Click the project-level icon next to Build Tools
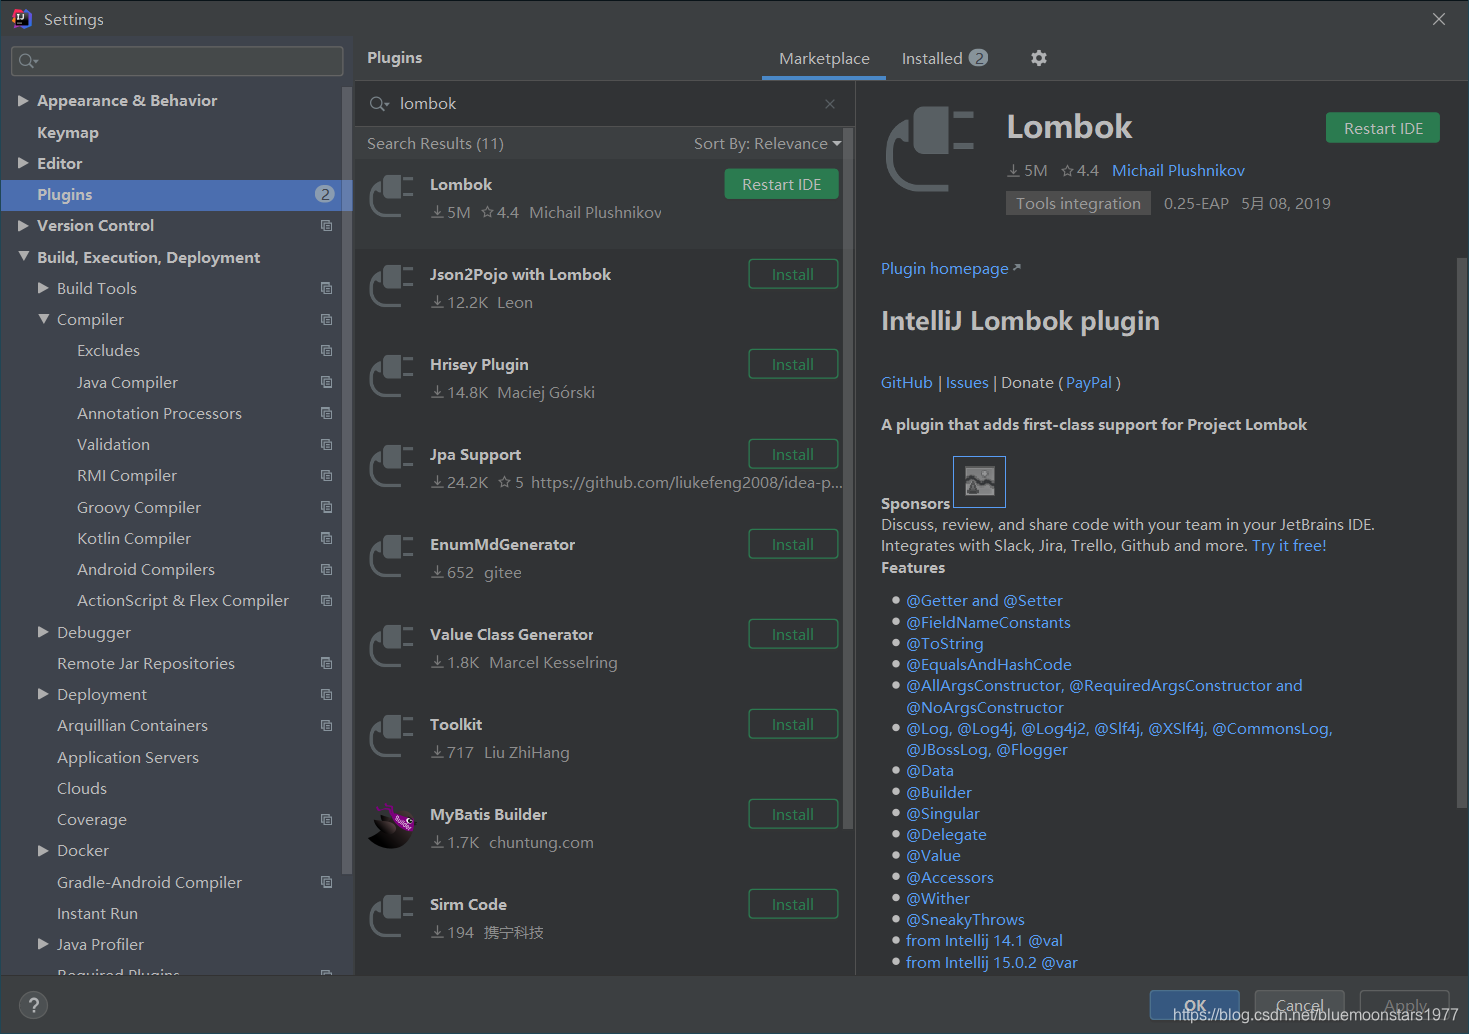Image resolution: width=1469 pixels, height=1034 pixels. [326, 288]
